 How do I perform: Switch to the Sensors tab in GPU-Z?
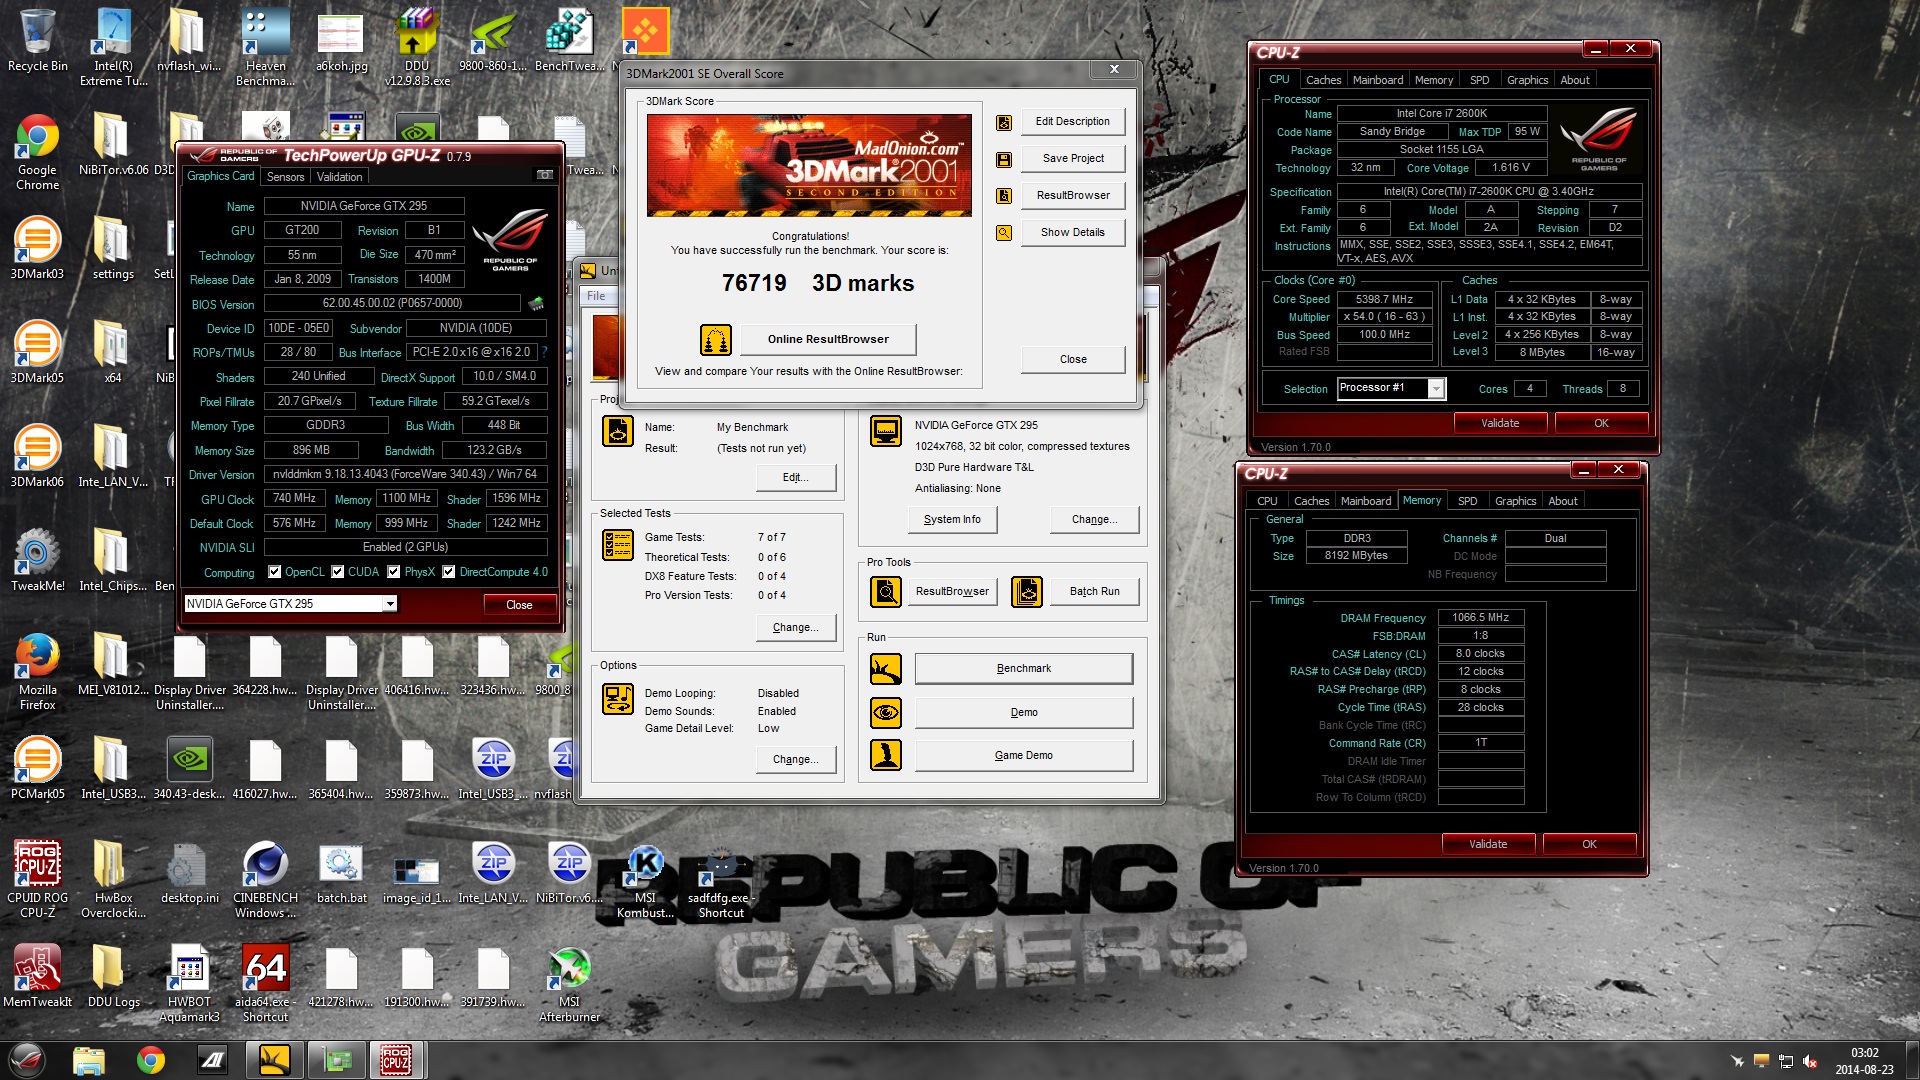click(285, 177)
